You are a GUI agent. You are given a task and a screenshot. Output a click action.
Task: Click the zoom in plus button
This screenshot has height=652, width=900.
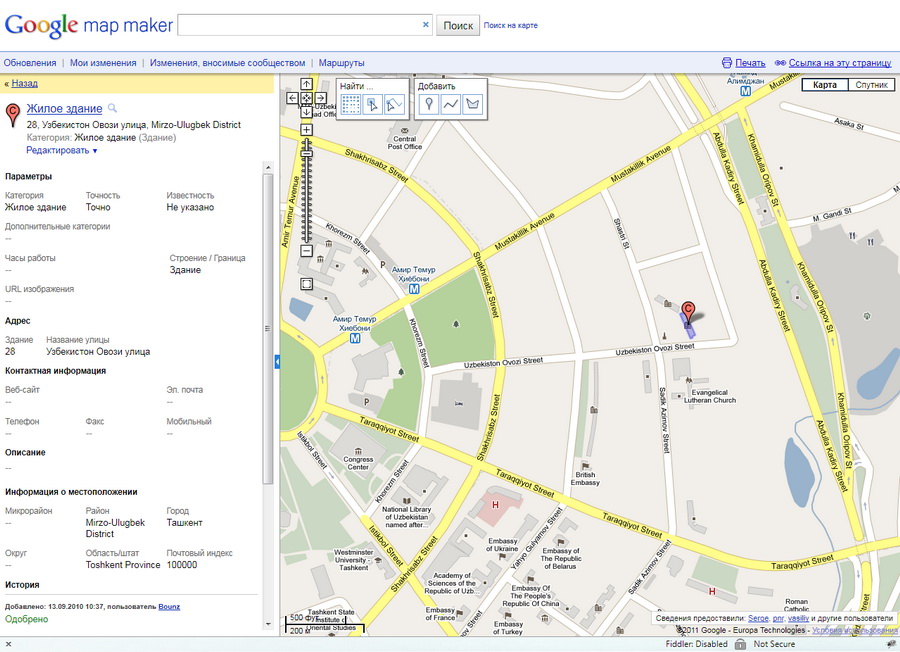coord(307,130)
